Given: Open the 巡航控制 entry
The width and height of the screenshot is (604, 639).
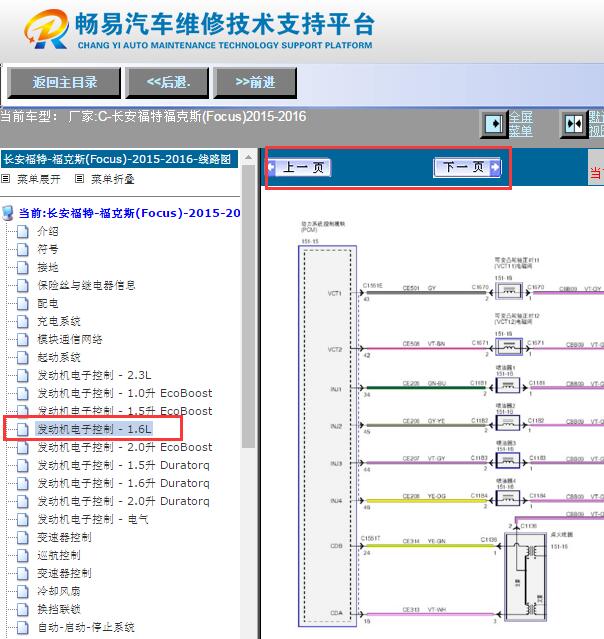Looking at the screenshot, I should pyautogui.click(x=59, y=555).
